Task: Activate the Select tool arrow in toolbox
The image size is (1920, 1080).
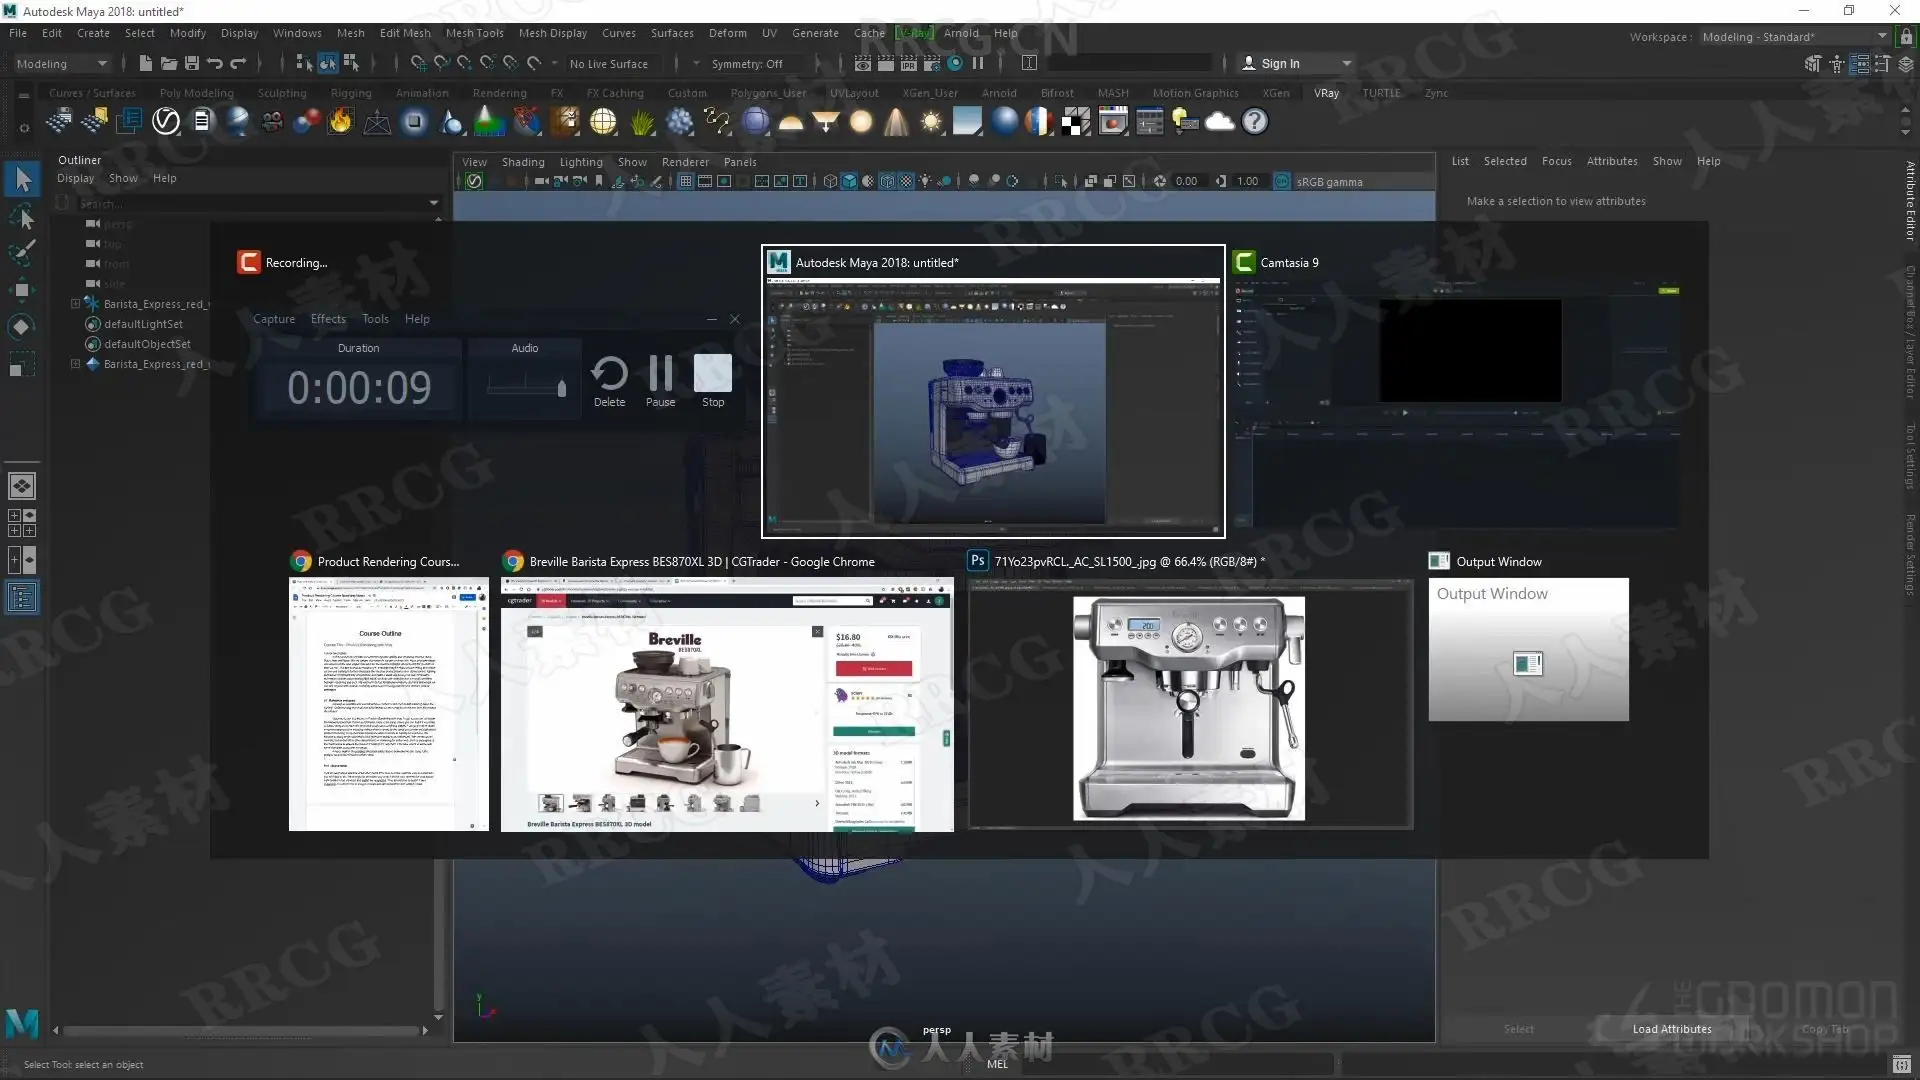Action: click(x=22, y=180)
